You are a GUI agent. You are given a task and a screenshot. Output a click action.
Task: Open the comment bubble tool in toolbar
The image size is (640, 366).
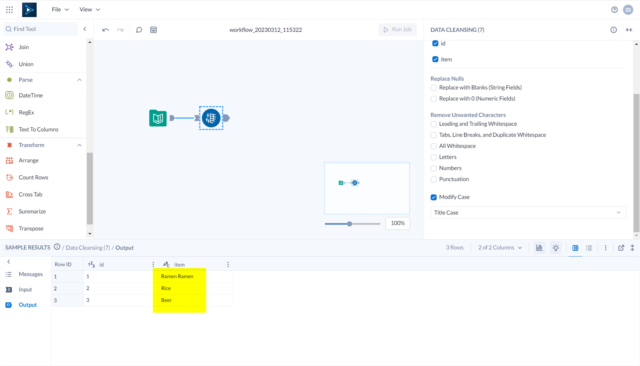tap(139, 30)
